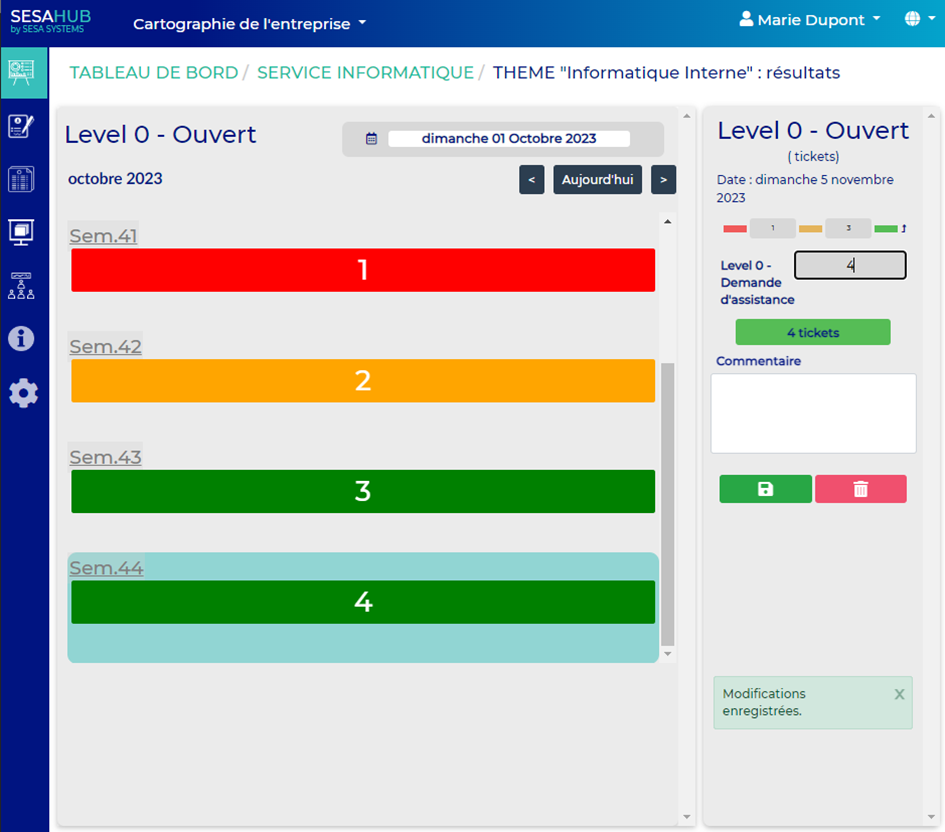
Task: Go to TABLEAU DE BORD breadcrumb
Action: point(153,73)
